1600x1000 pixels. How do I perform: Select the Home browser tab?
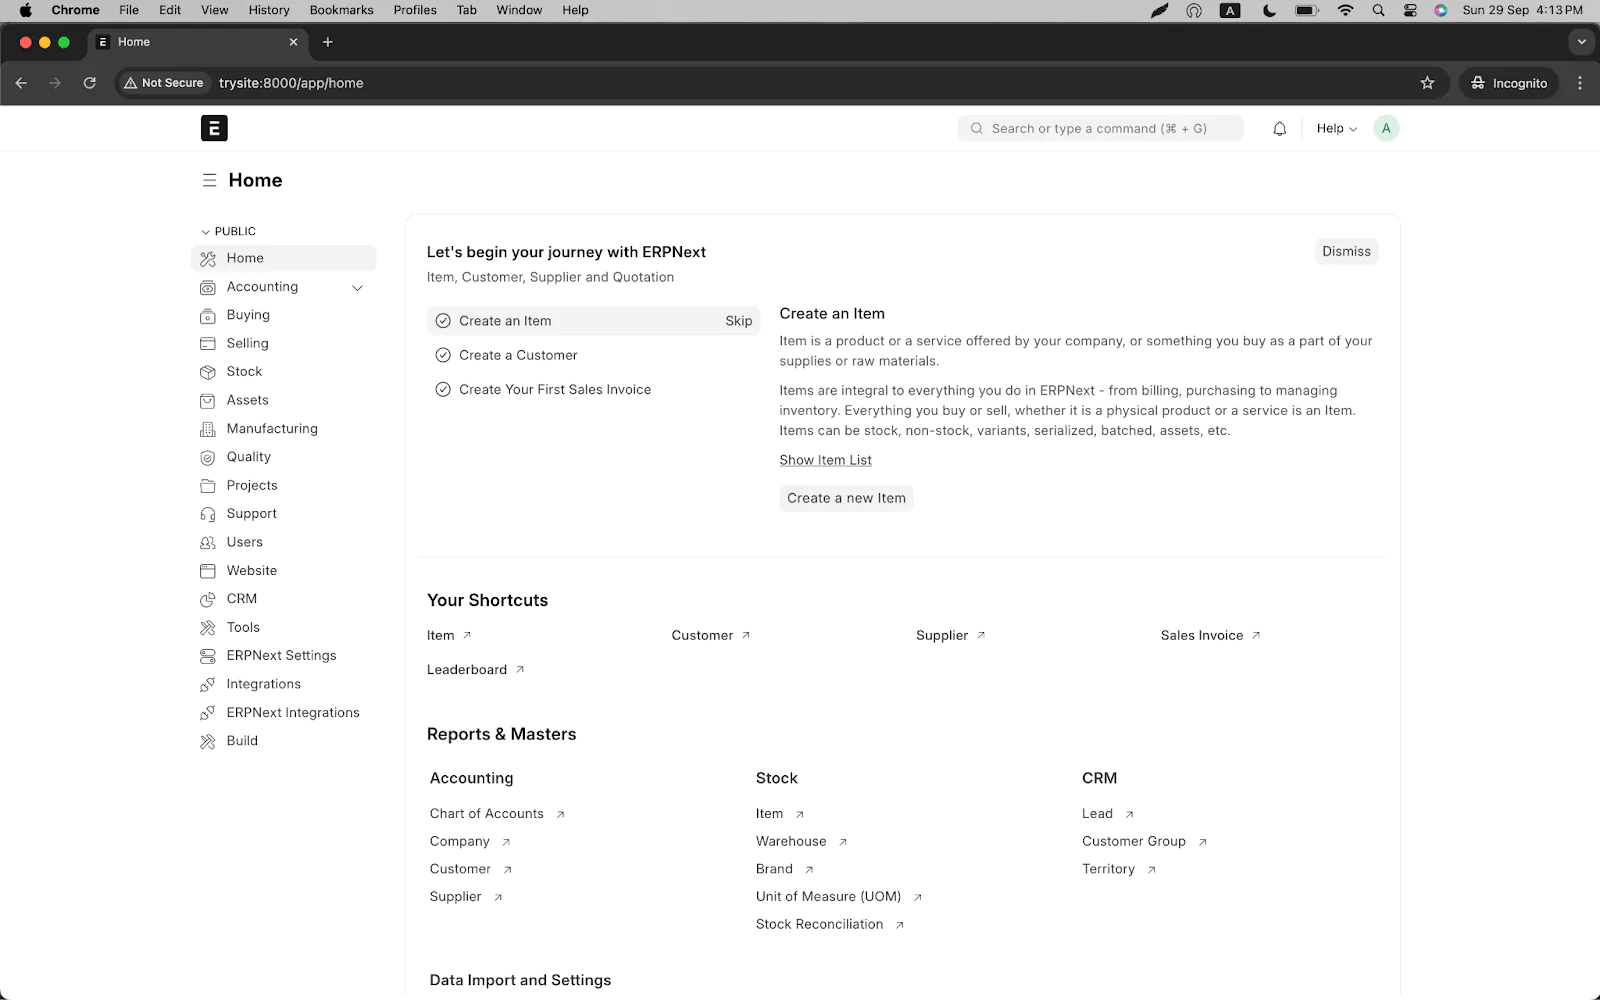coord(198,42)
